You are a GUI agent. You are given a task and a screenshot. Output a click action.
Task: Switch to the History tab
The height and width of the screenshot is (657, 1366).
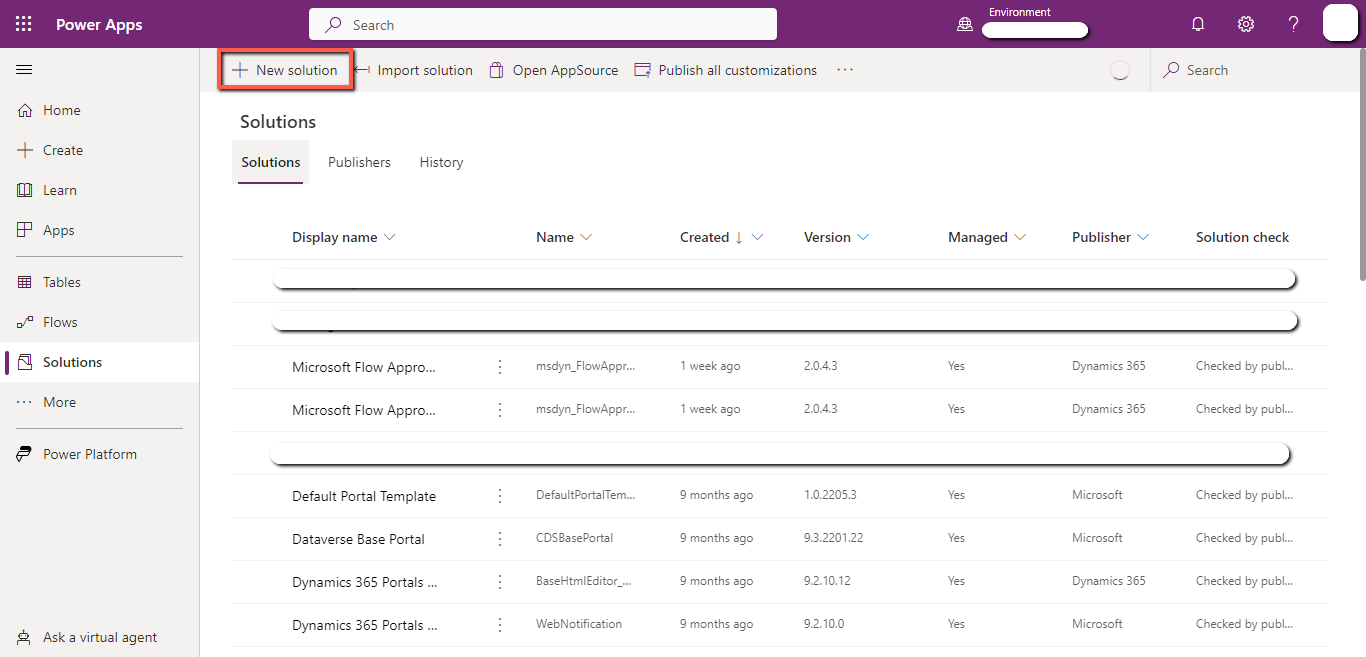click(441, 162)
